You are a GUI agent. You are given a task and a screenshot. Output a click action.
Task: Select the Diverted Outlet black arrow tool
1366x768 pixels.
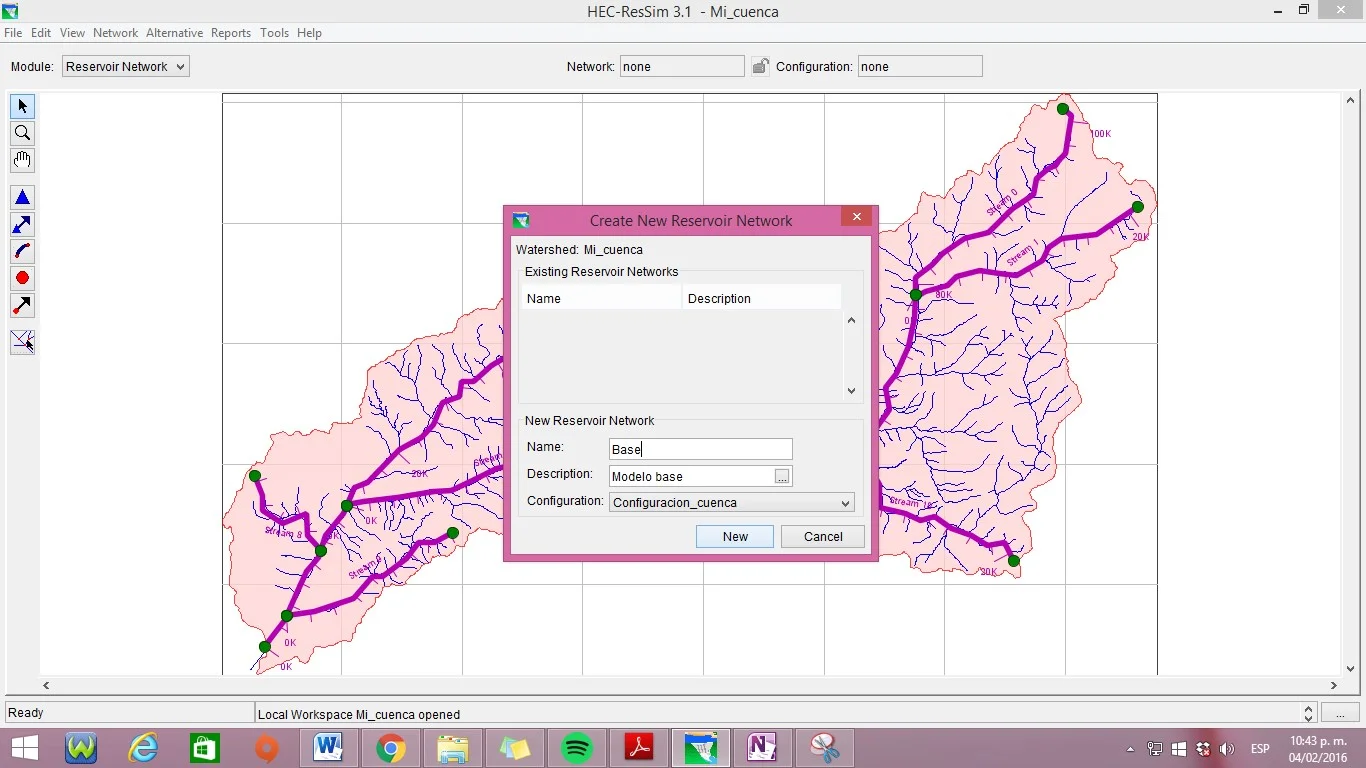[x=22, y=305]
